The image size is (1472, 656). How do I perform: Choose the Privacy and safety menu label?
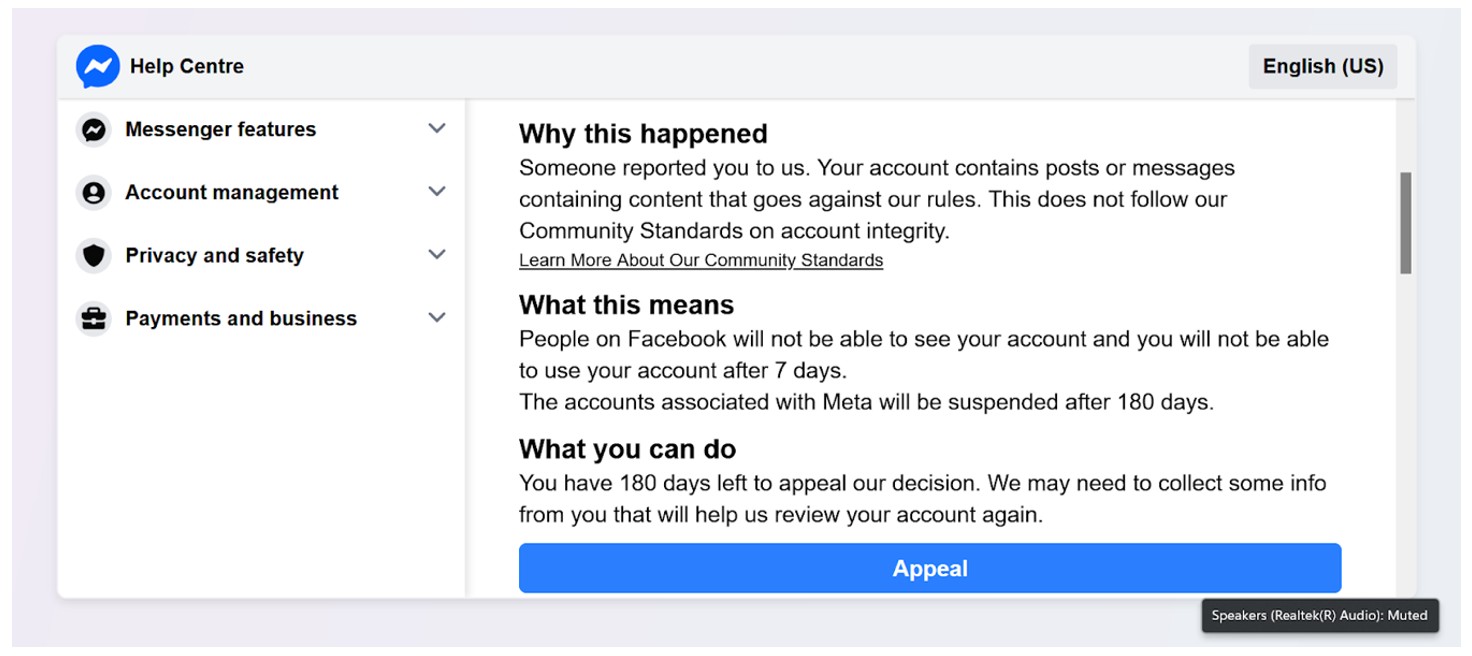(x=214, y=256)
